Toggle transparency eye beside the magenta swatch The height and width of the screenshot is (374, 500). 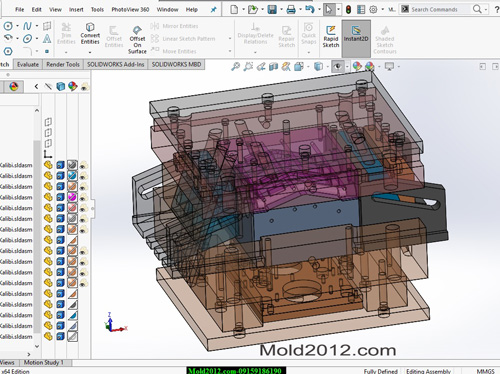click(83, 198)
